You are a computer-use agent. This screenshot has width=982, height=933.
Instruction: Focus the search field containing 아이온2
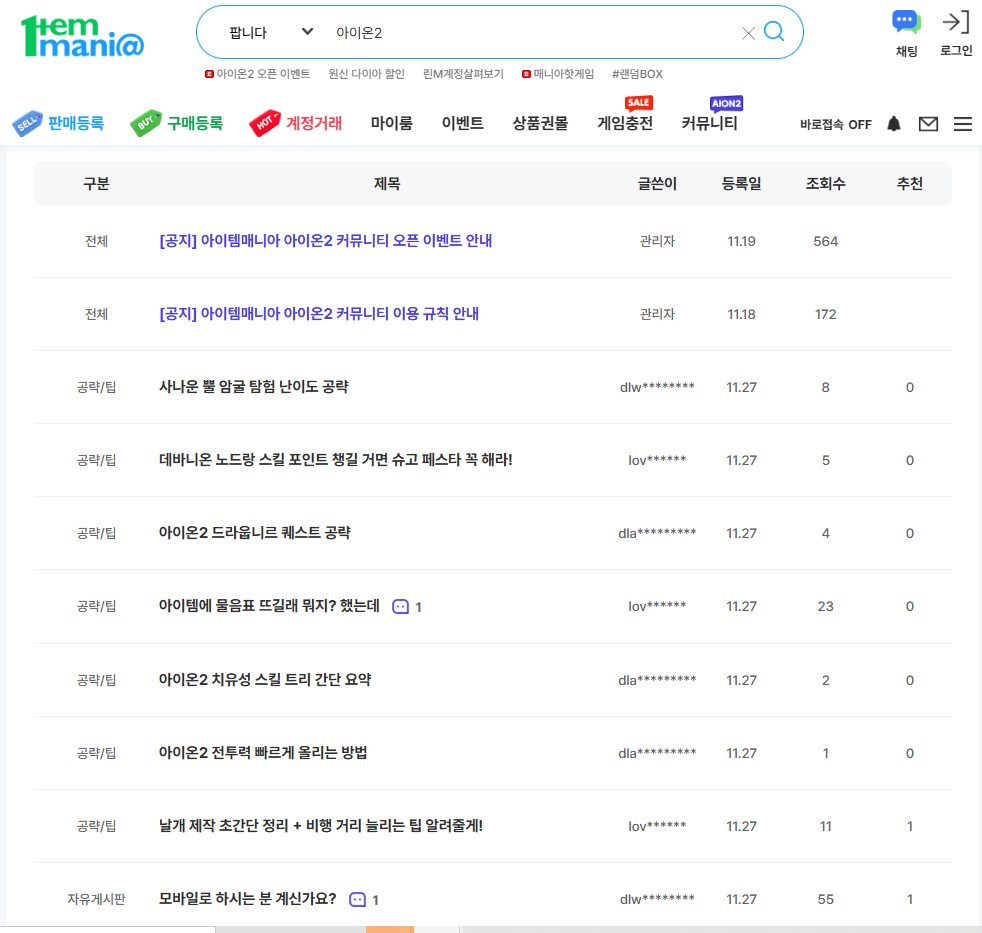tap(532, 33)
